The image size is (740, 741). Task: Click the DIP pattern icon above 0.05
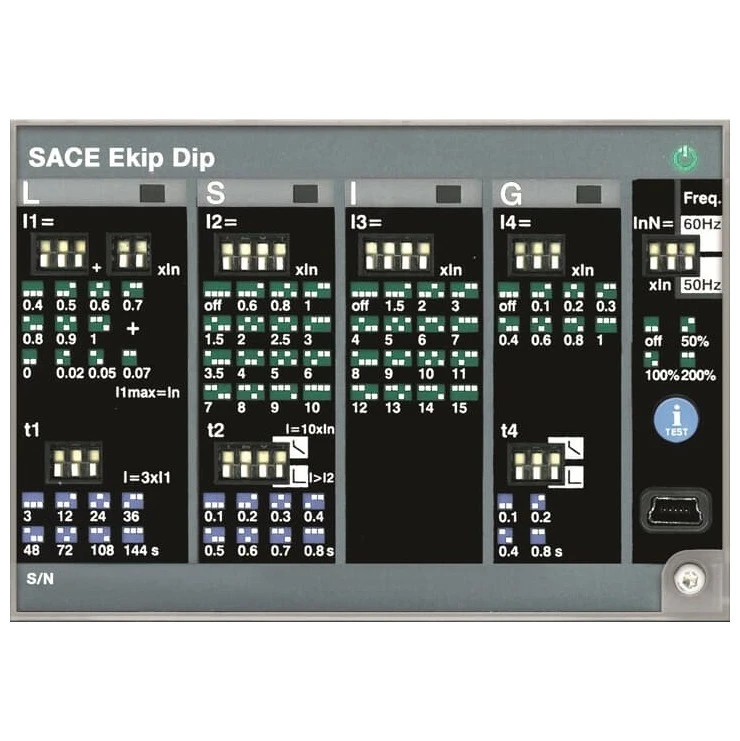(96, 357)
